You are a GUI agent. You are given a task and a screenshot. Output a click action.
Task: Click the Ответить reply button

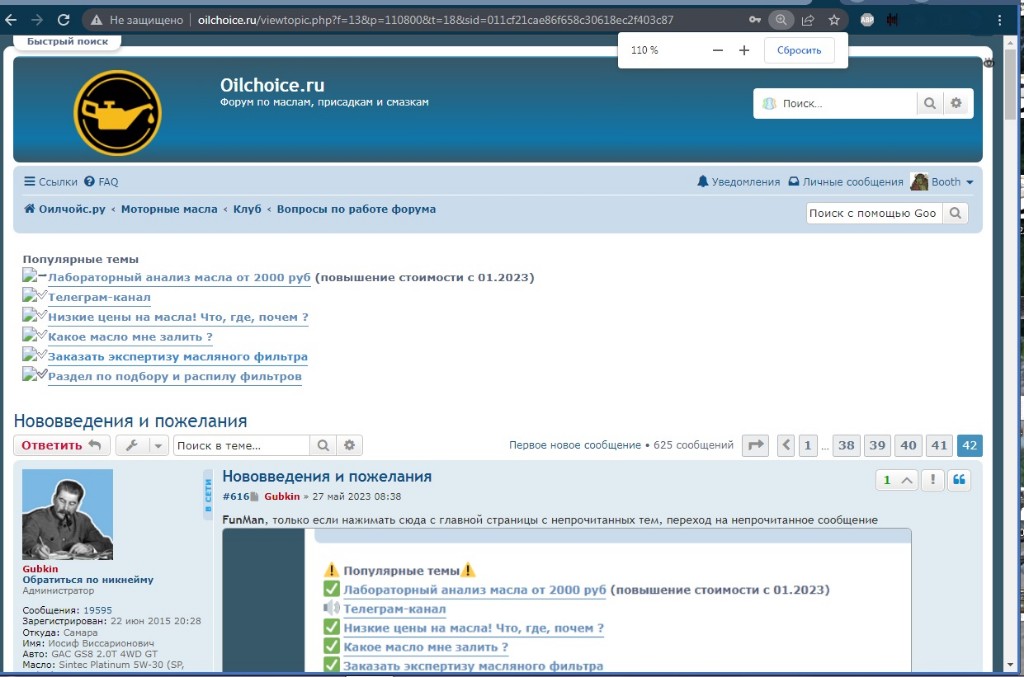(61, 445)
